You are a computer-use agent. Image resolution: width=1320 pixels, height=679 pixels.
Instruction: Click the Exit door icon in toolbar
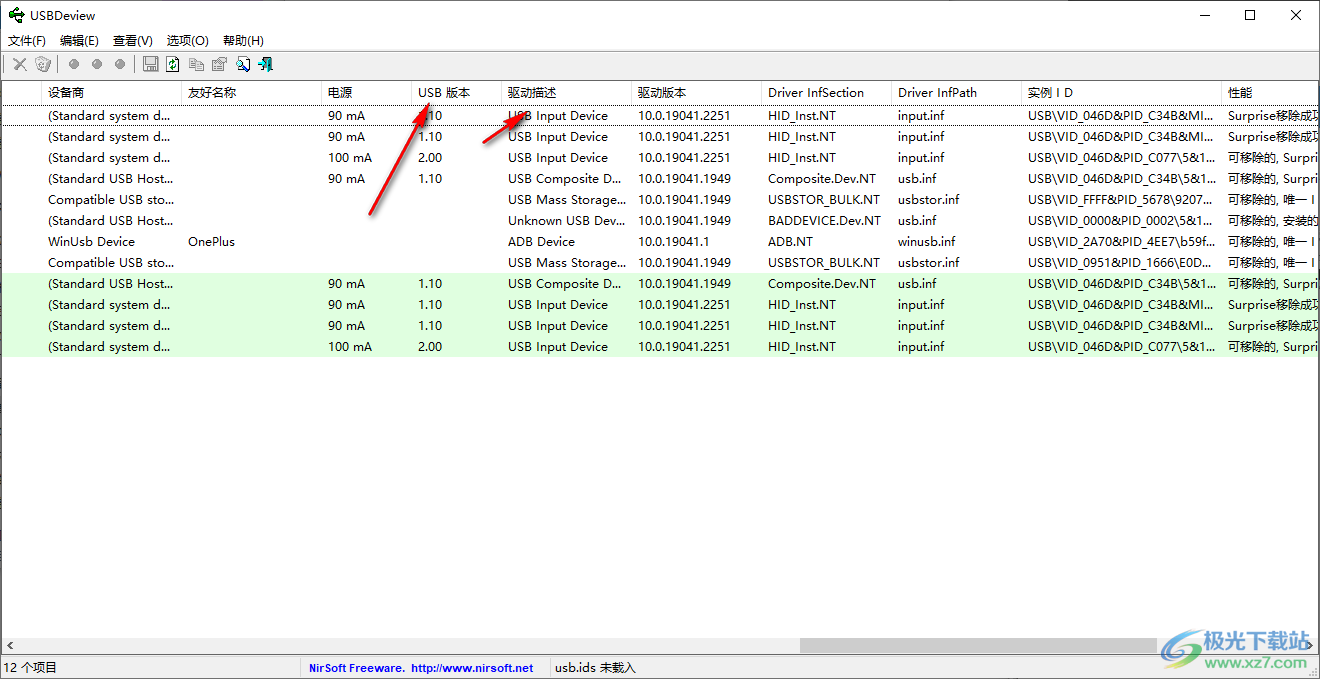pos(265,65)
